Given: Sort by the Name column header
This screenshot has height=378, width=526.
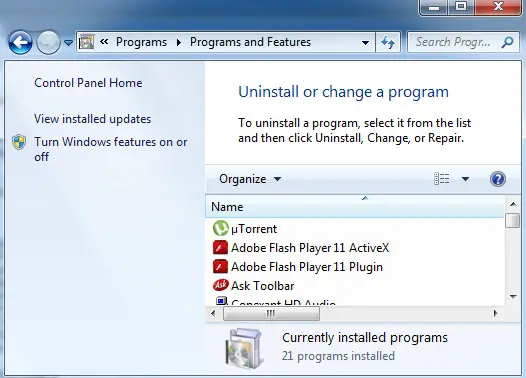Looking at the screenshot, I should 355,207.
